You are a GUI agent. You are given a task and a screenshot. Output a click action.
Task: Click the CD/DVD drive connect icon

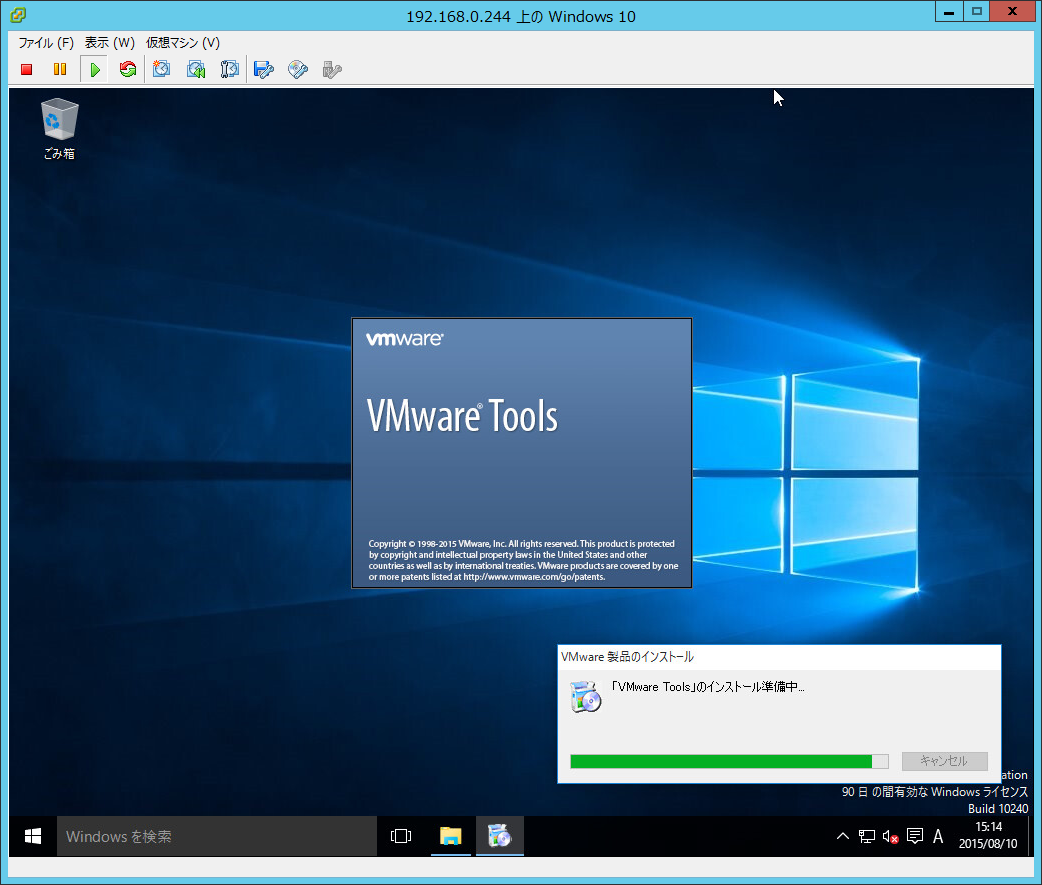pos(298,69)
